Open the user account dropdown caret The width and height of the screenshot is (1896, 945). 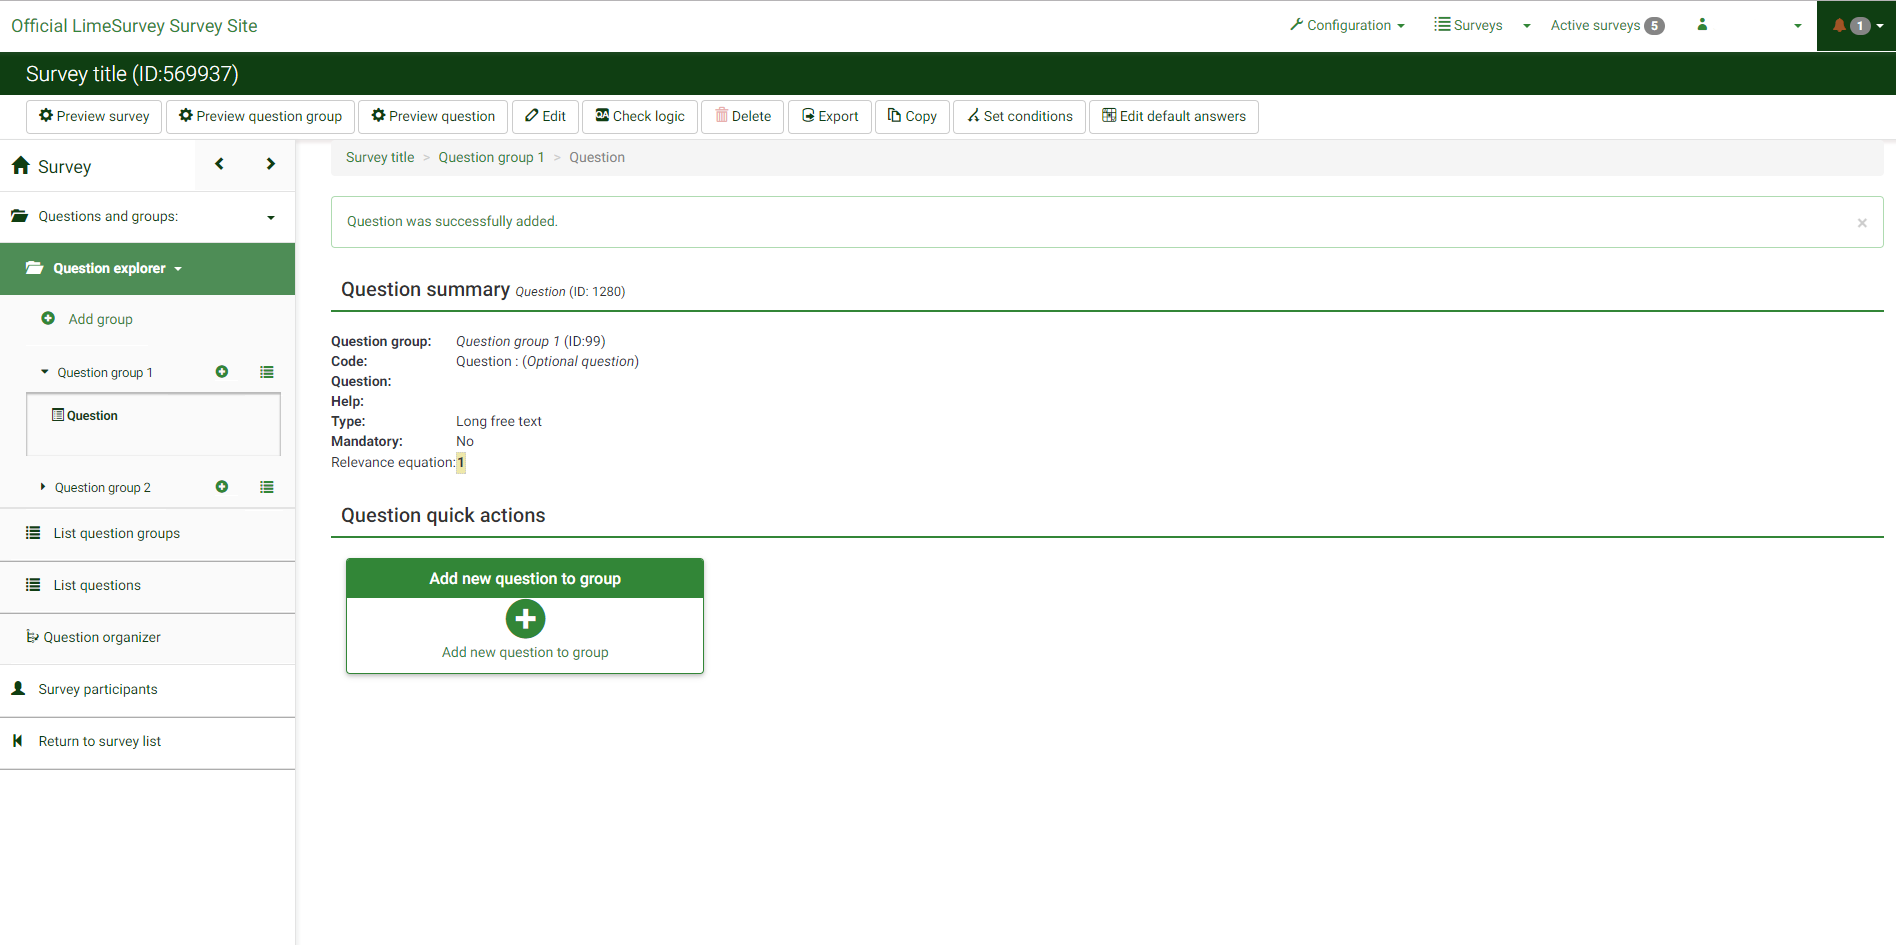coord(1798,26)
